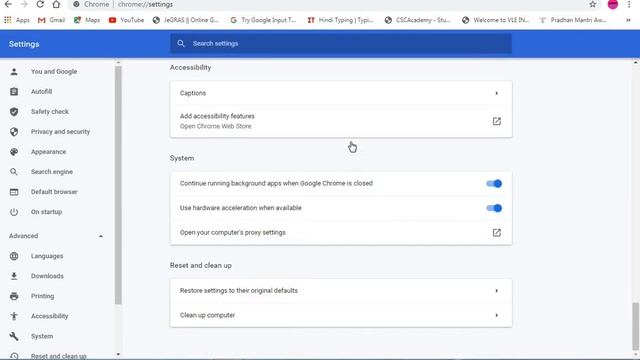The width and height of the screenshot is (640, 360).
Task: Open the Pradhan Mantri bookmark
Action: [x=573, y=20]
